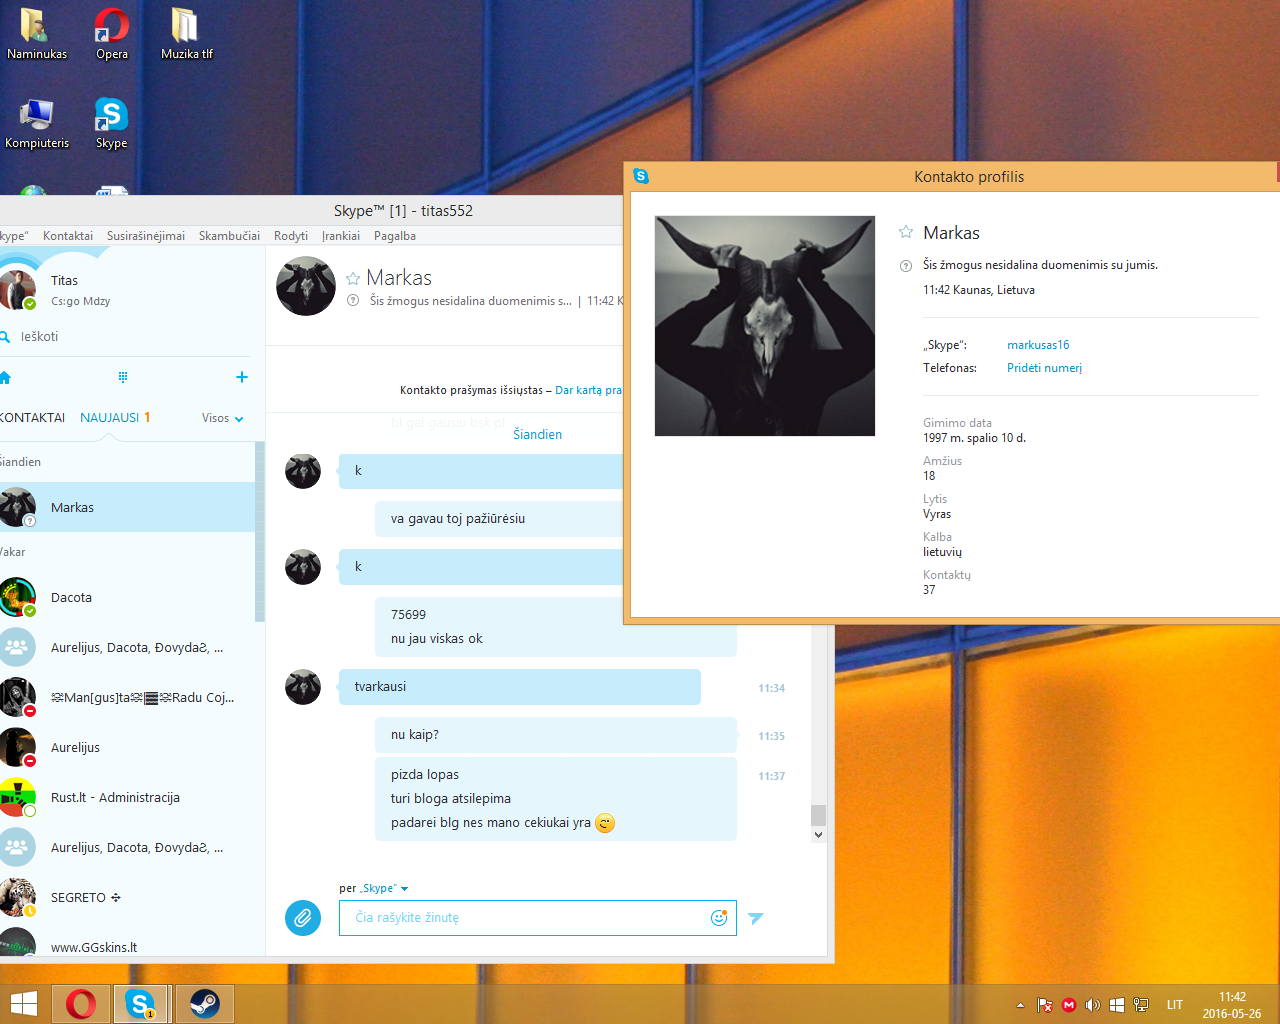Click the network tray icon
Viewport: 1280px width, 1024px height.
coord(1141,1005)
